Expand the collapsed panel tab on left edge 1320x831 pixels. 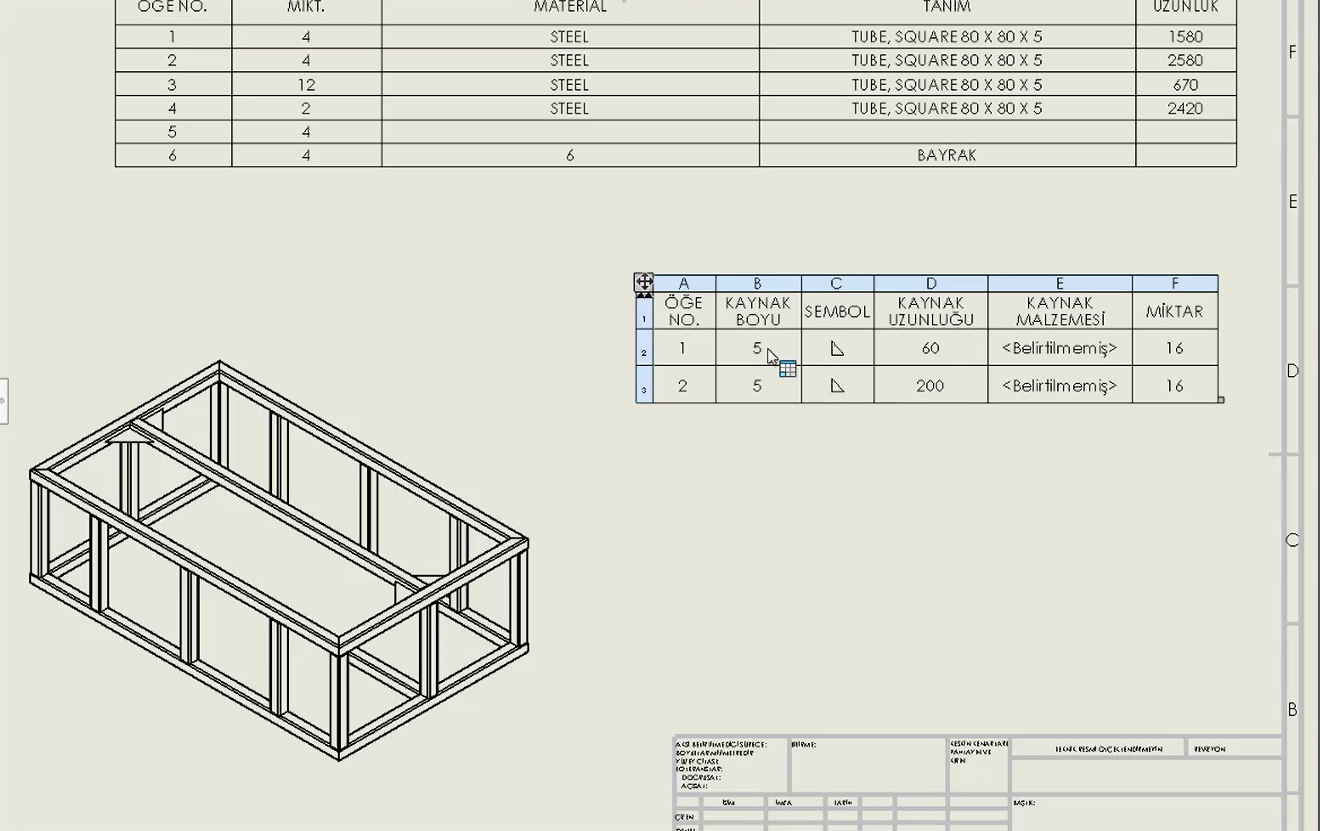point(3,400)
